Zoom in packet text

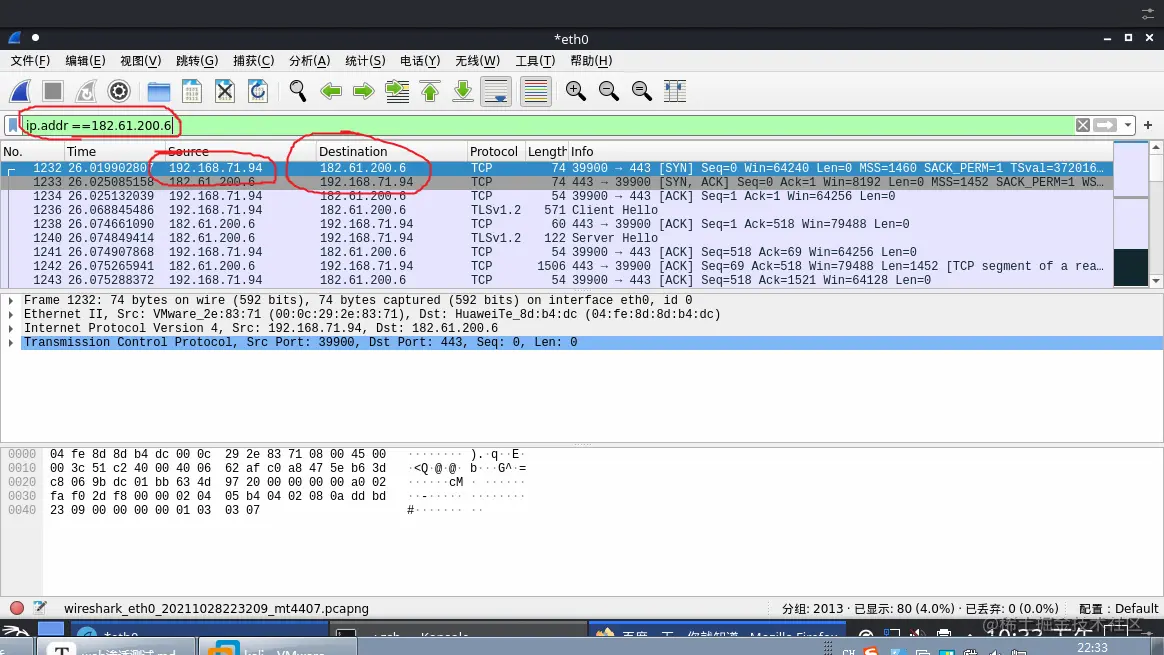pos(575,91)
